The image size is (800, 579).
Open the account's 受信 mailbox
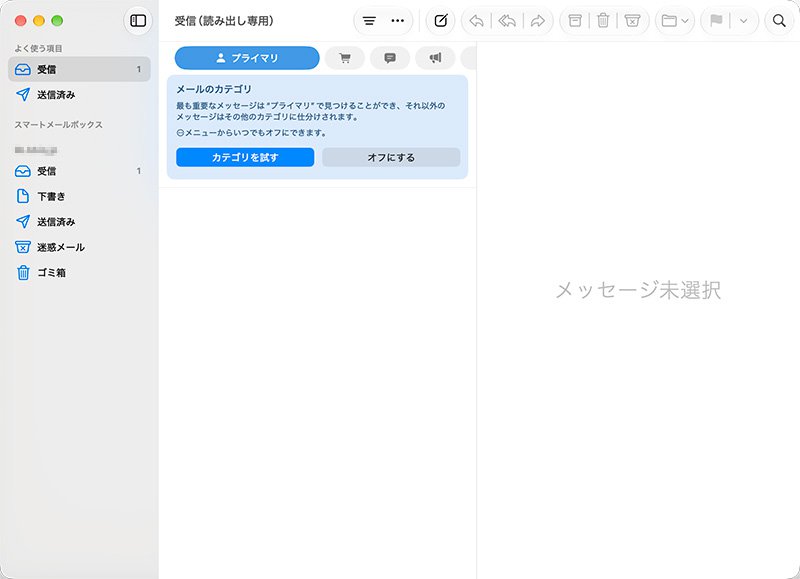(79, 171)
